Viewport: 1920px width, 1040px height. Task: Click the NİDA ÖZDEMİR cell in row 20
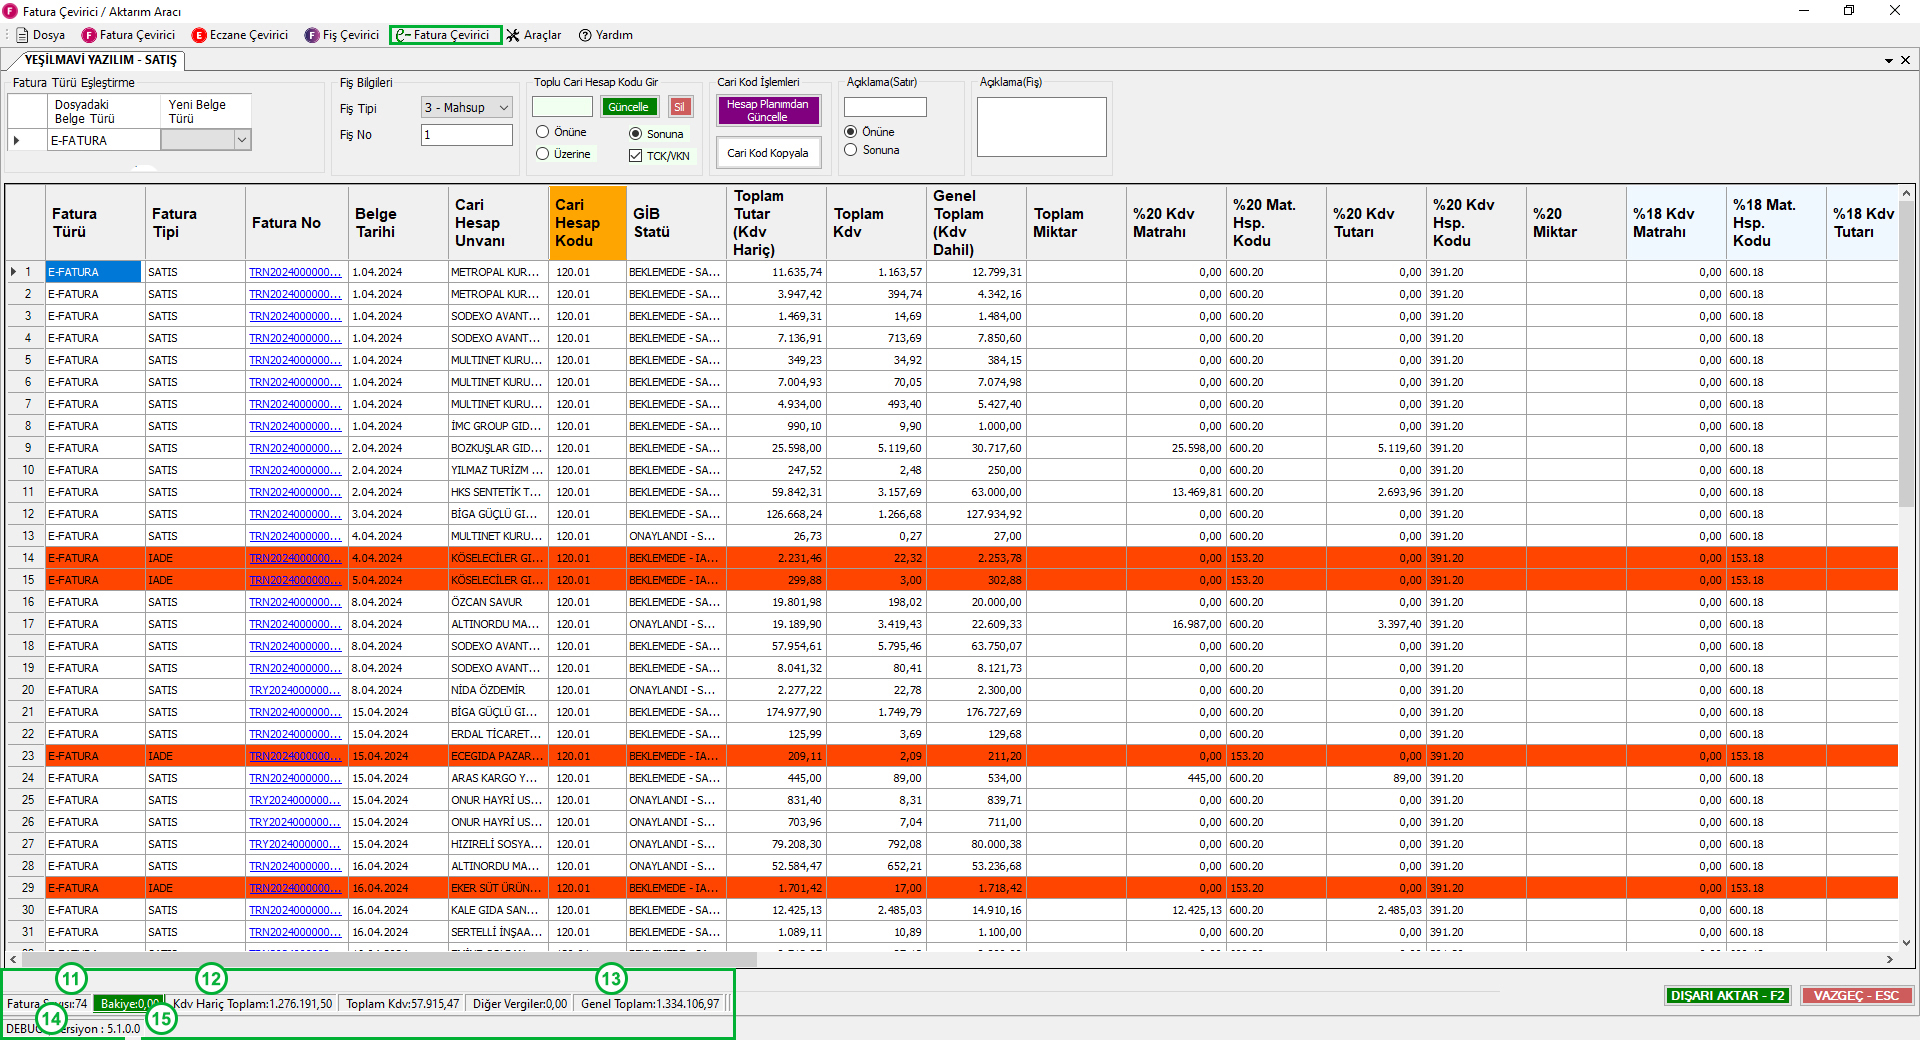tap(497, 690)
